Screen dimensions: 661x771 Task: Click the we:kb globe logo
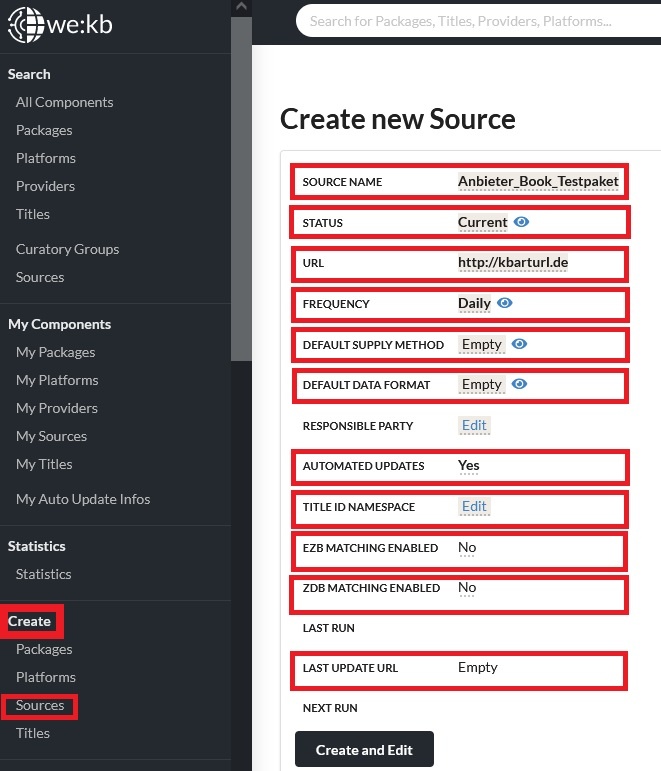coord(25,25)
